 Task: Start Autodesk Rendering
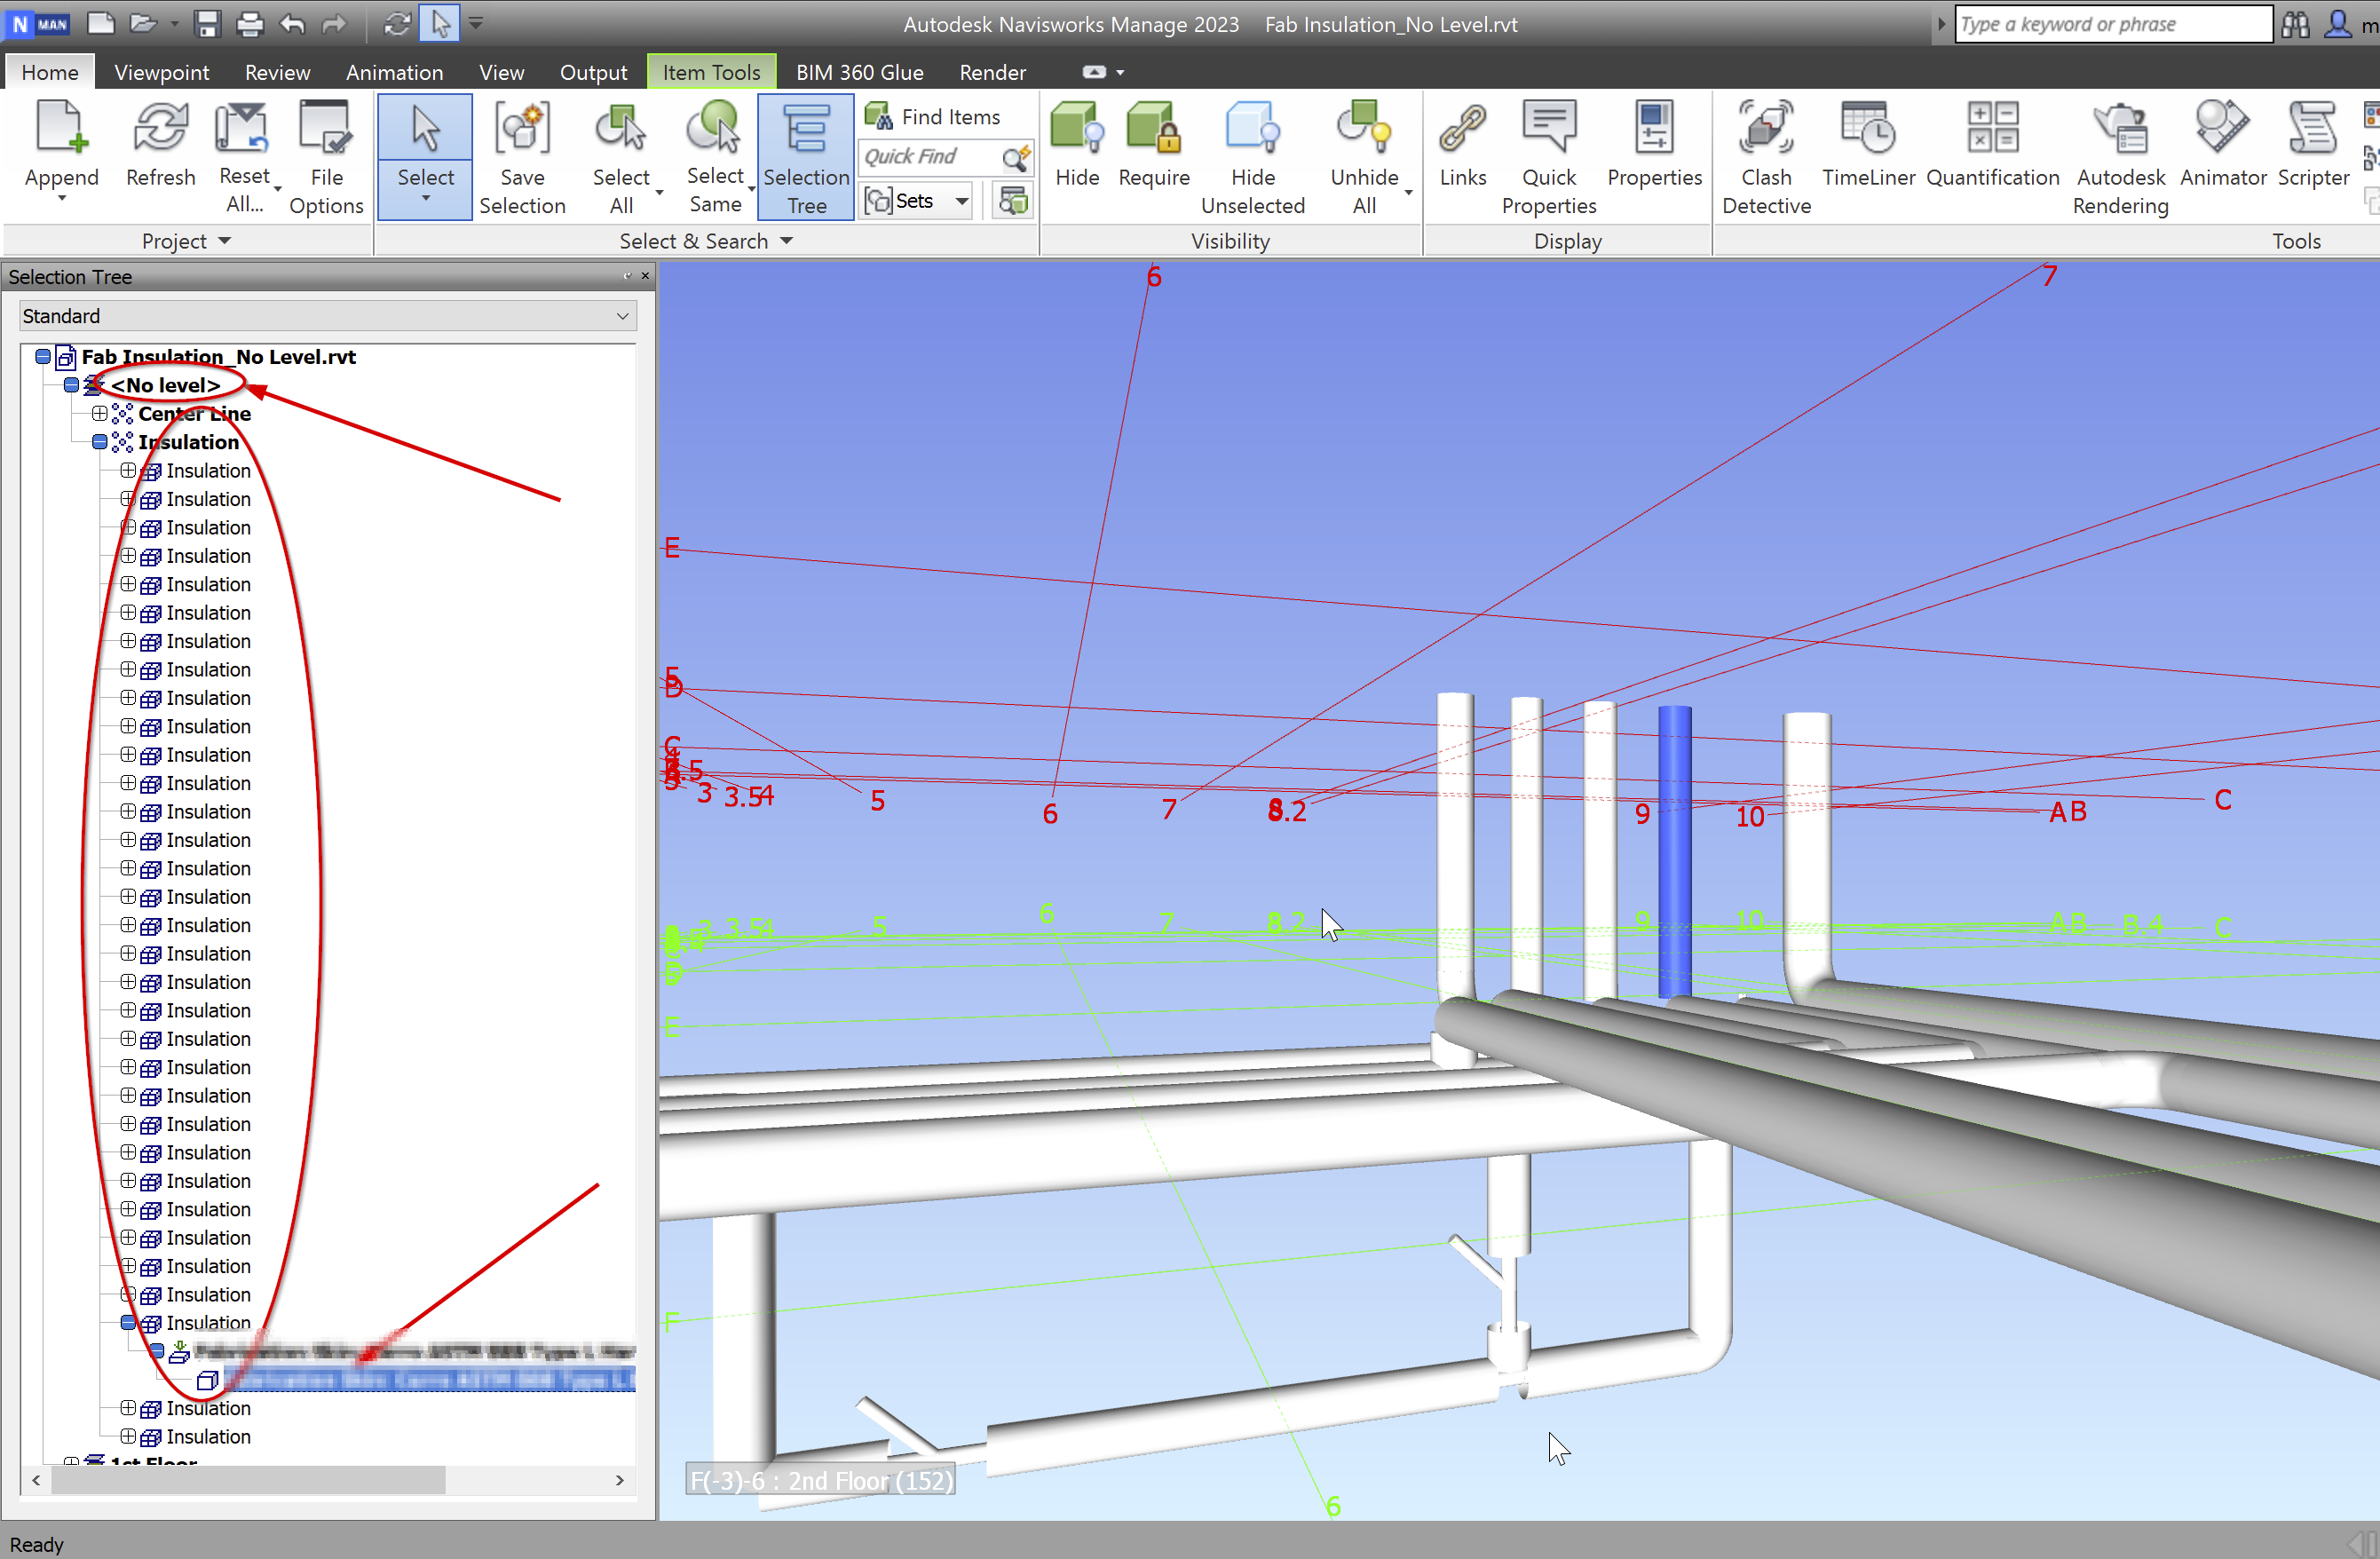pos(2120,155)
